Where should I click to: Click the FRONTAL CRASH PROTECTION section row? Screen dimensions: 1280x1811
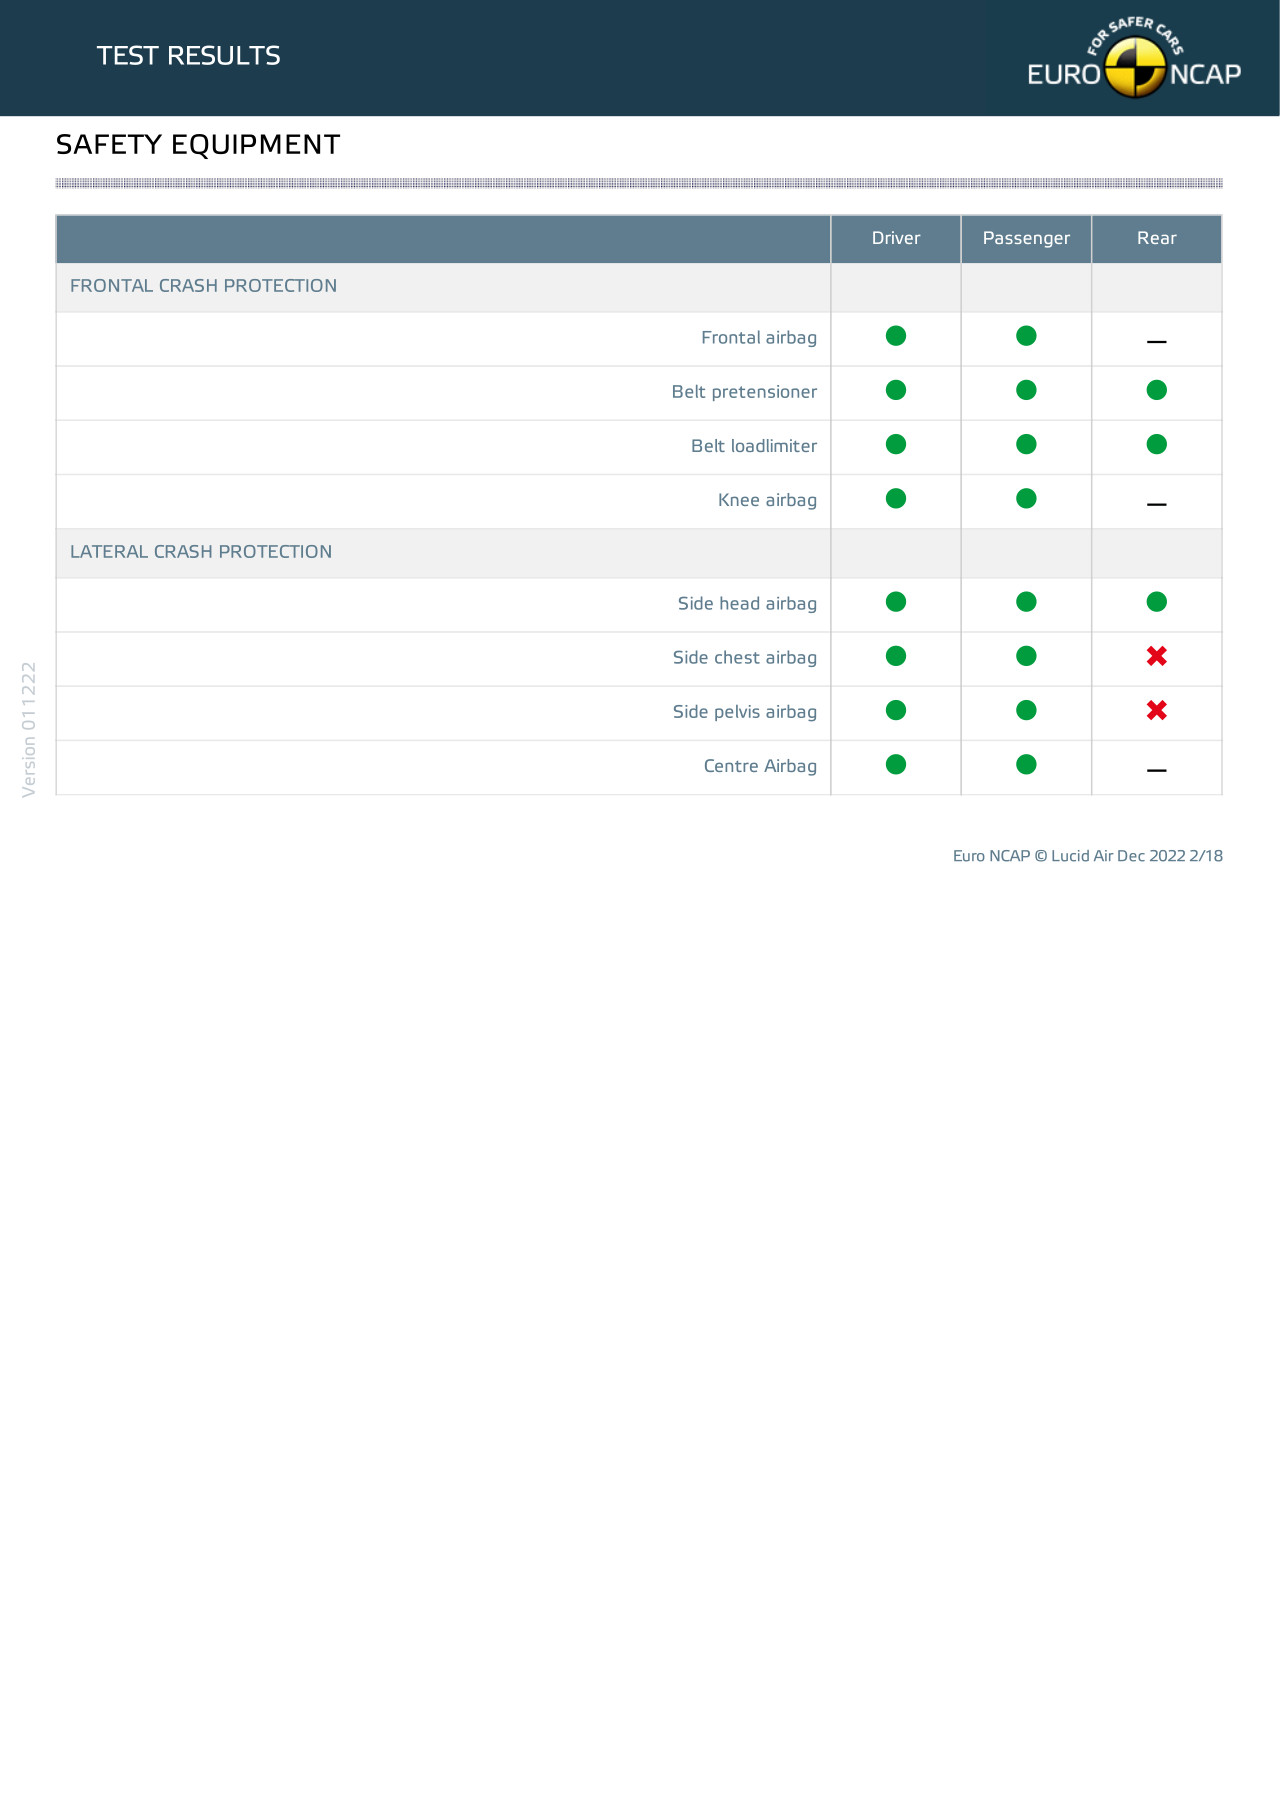(639, 287)
